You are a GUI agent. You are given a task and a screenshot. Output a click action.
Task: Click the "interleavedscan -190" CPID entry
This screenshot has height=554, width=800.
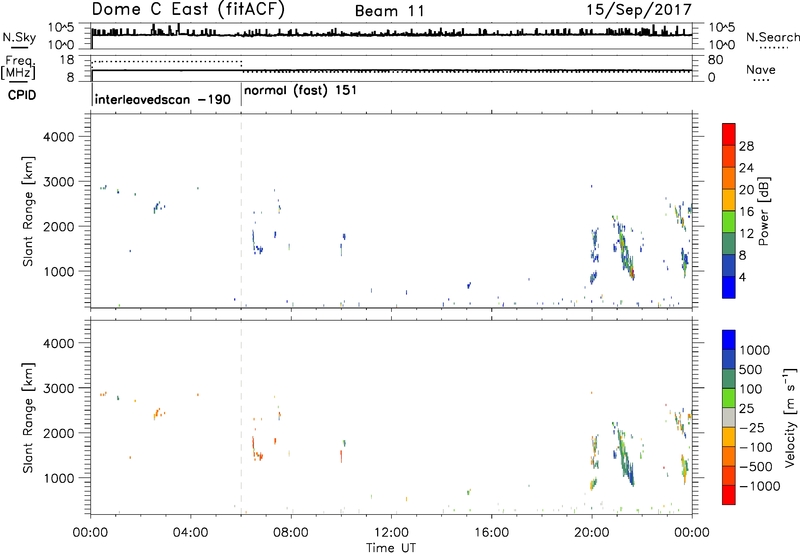(x=163, y=99)
